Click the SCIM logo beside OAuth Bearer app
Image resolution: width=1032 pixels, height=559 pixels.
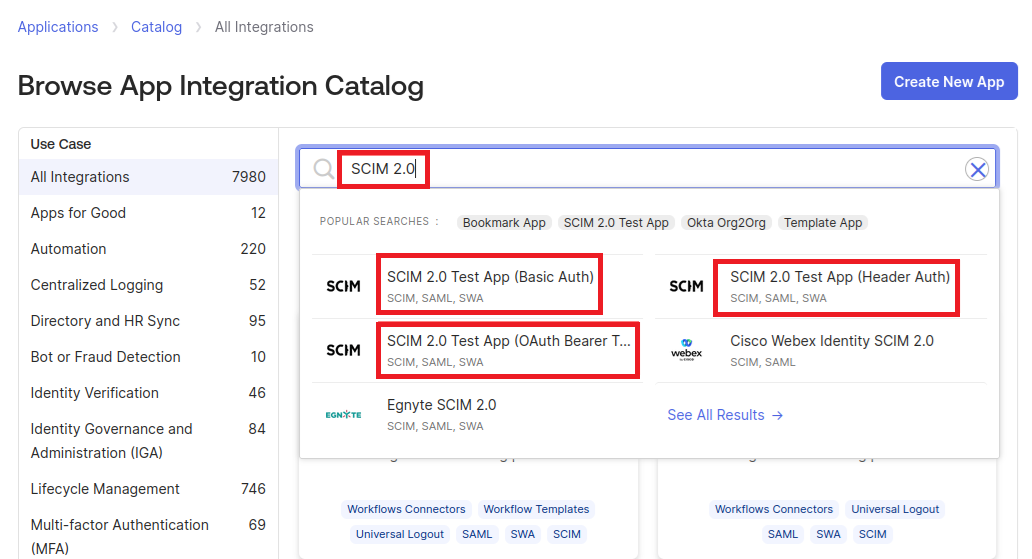point(343,351)
